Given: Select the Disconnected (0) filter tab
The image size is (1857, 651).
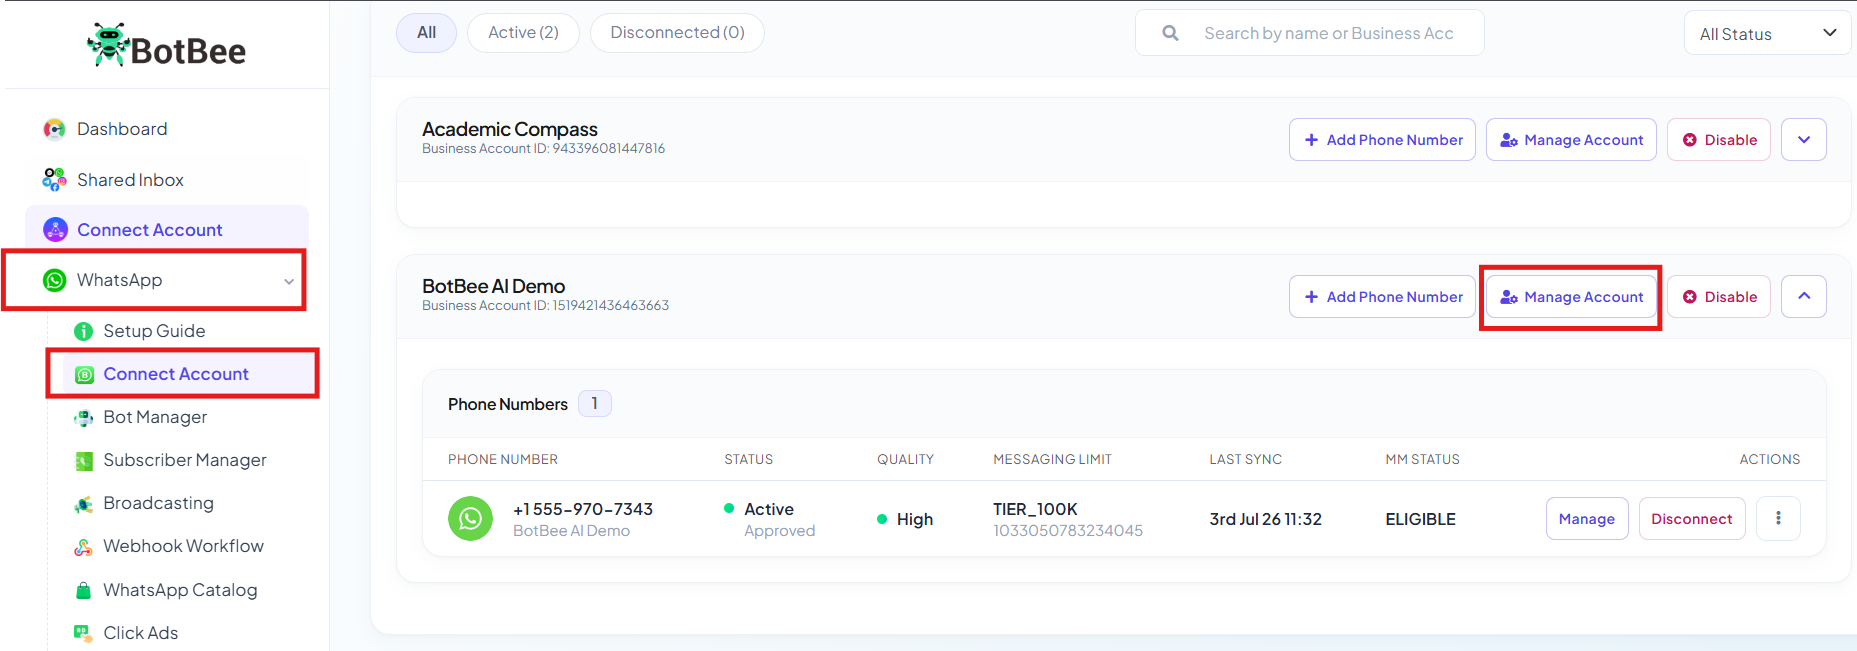Looking at the screenshot, I should [x=677, y=33].
